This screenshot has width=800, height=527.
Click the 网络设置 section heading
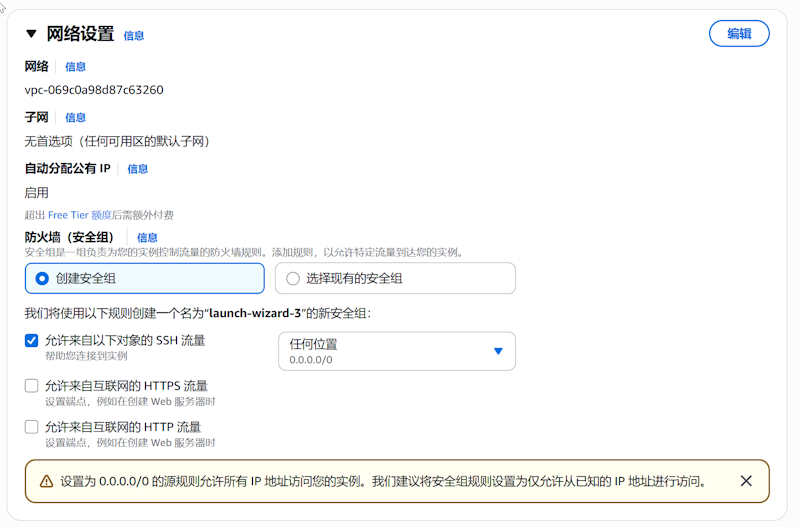pos(80,34)
